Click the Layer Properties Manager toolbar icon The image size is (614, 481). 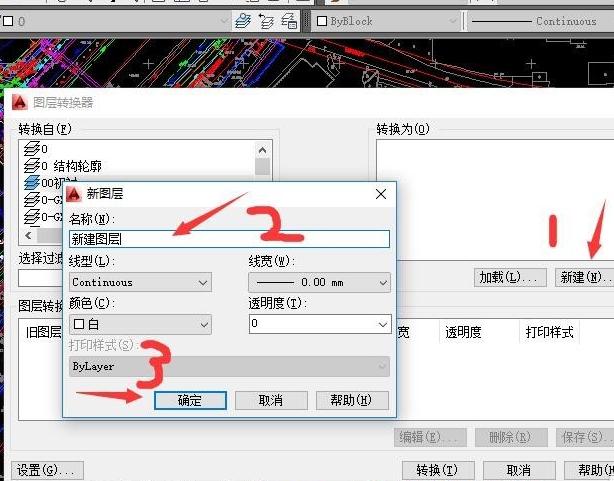[243, 21]
